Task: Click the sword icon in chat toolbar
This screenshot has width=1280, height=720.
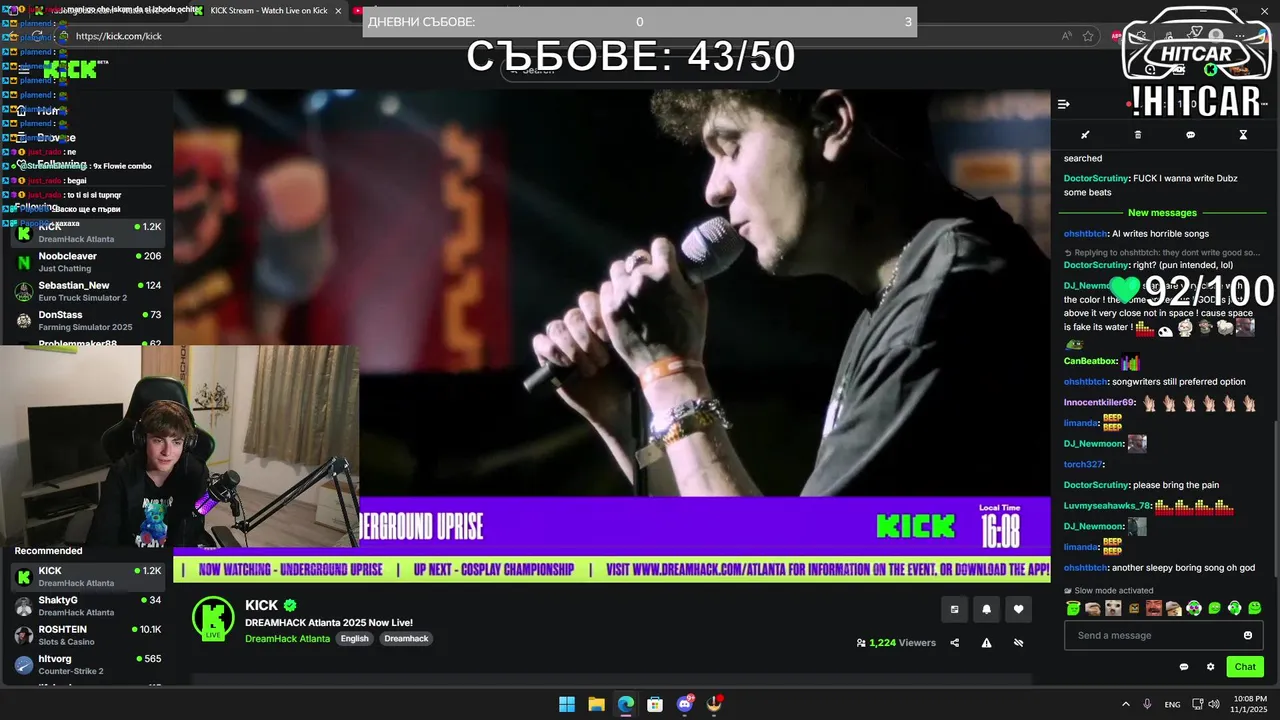Action: [x=1085, y=135]
